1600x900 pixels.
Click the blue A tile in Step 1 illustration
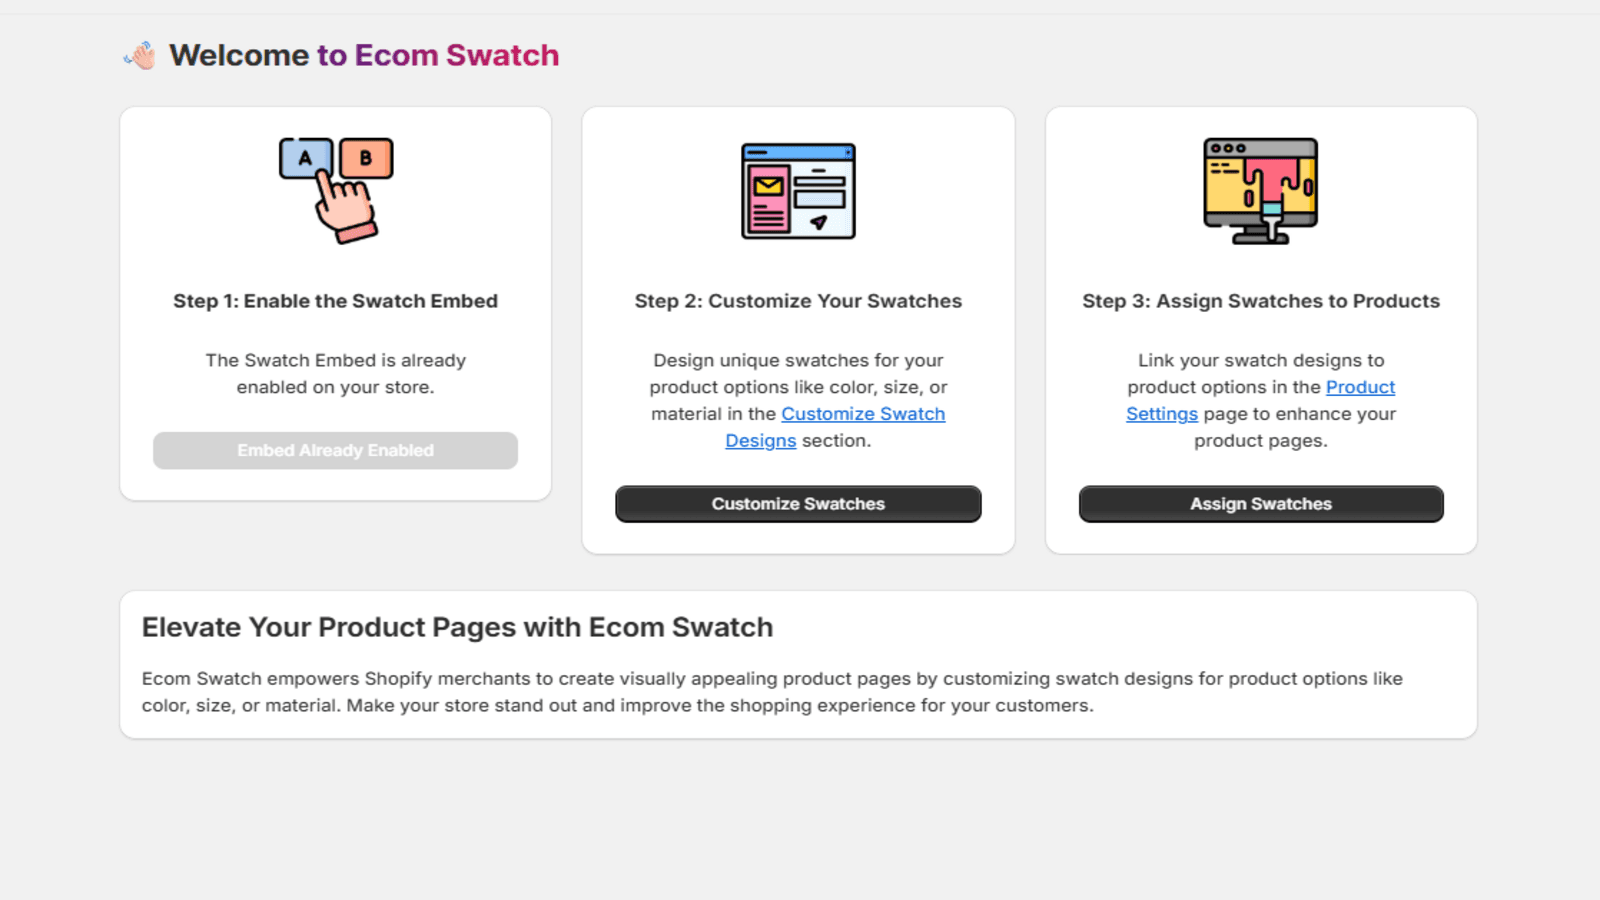point(303,158)
